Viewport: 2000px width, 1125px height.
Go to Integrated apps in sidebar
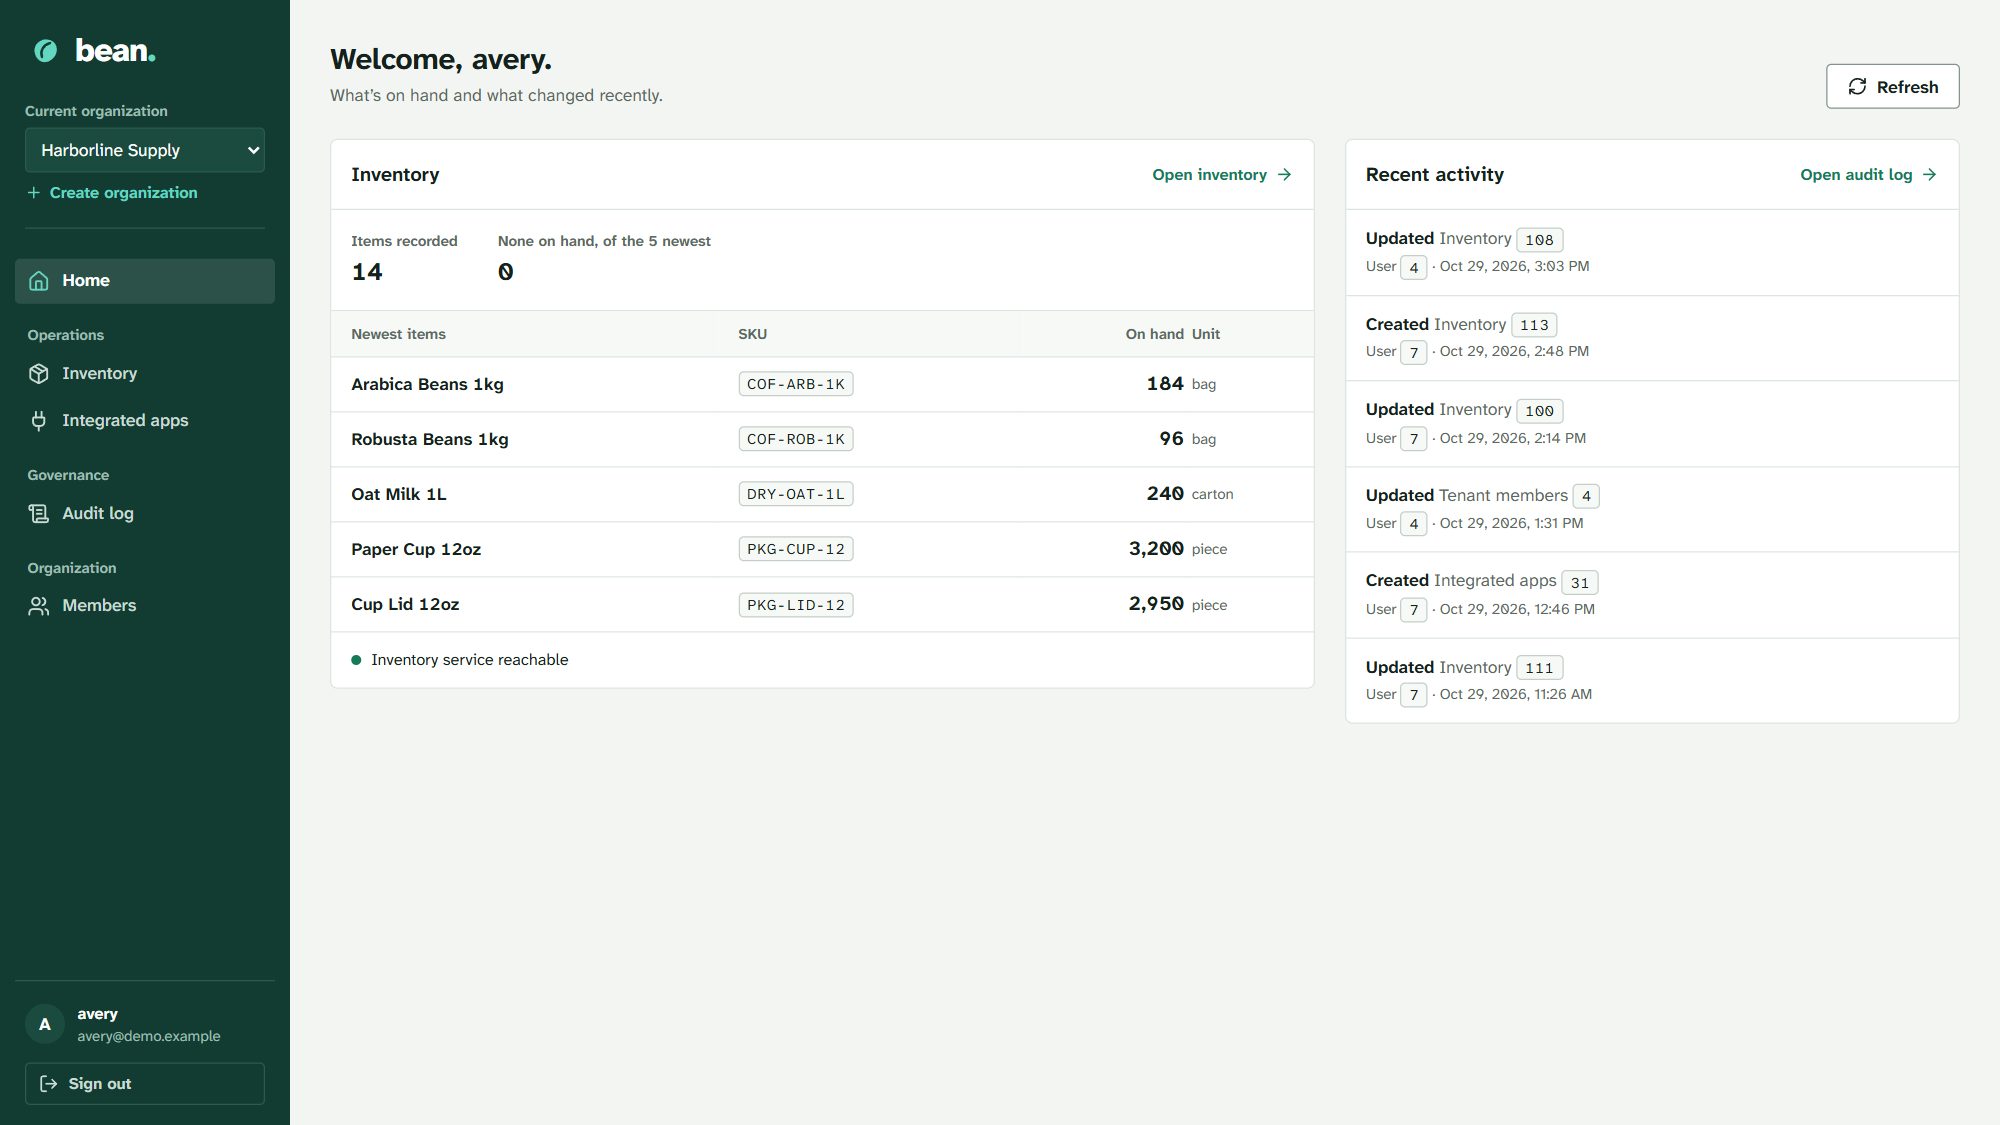[145, 421]
